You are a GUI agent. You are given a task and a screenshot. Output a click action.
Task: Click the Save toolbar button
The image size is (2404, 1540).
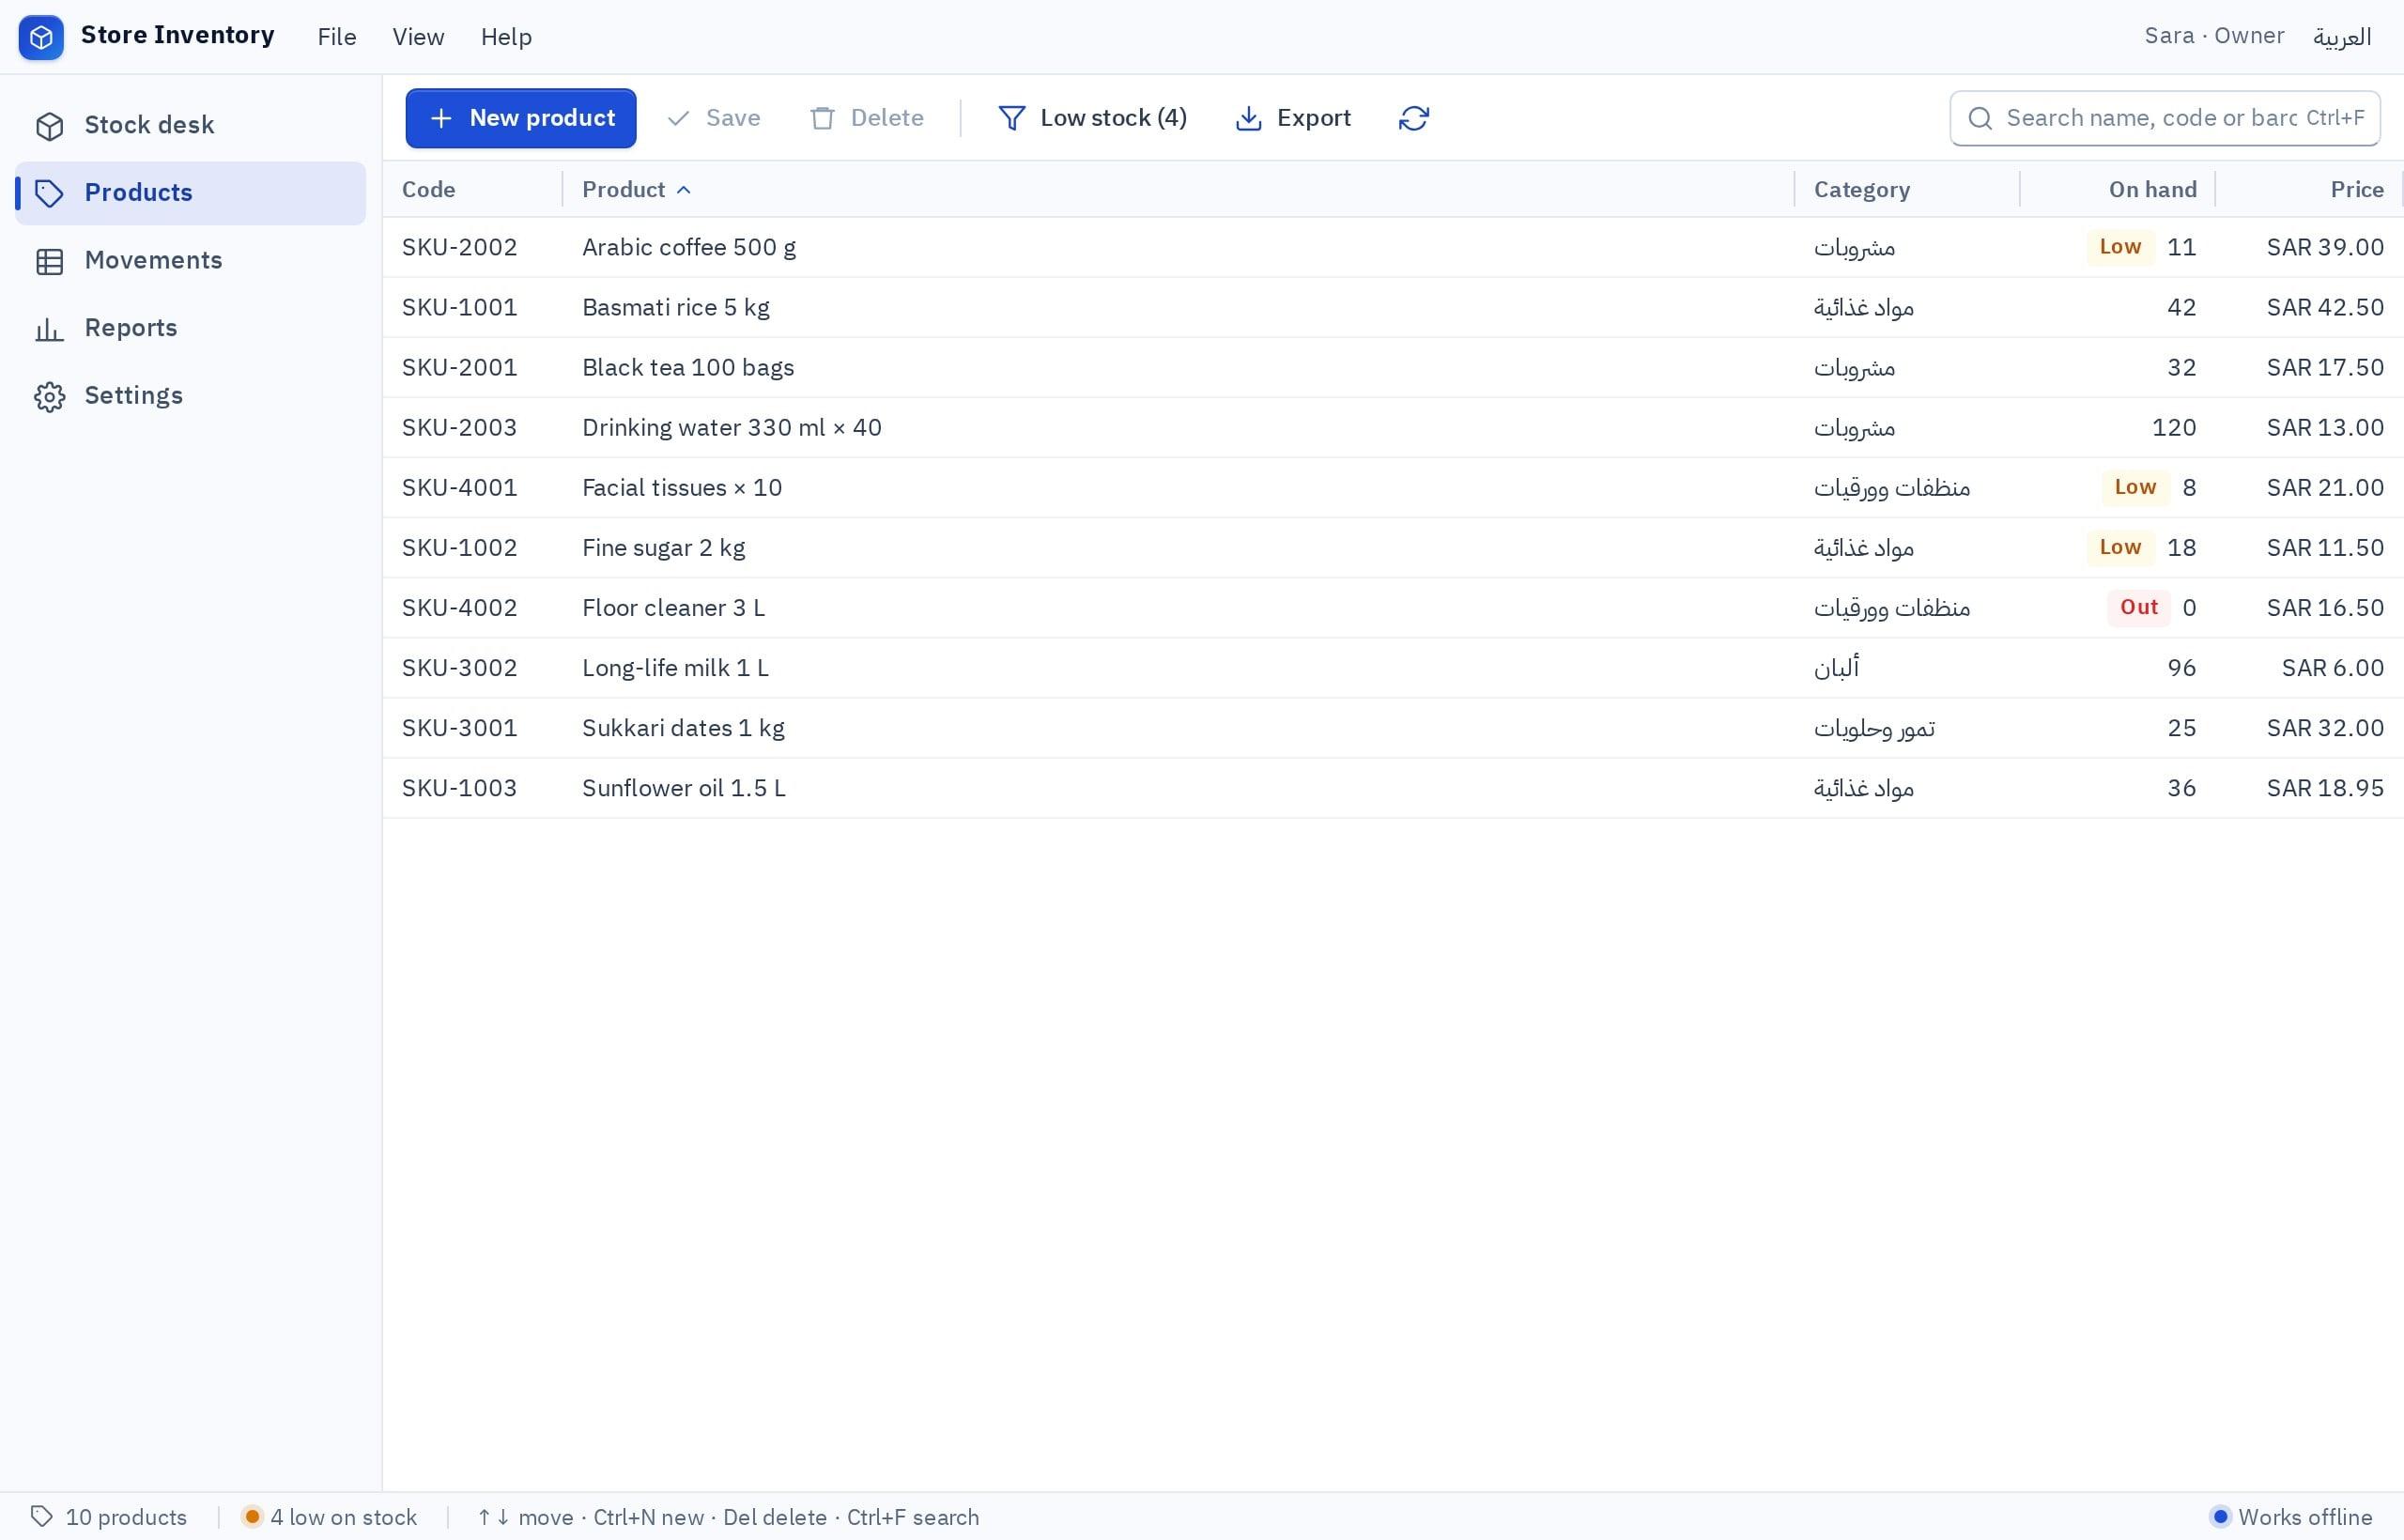714,118
